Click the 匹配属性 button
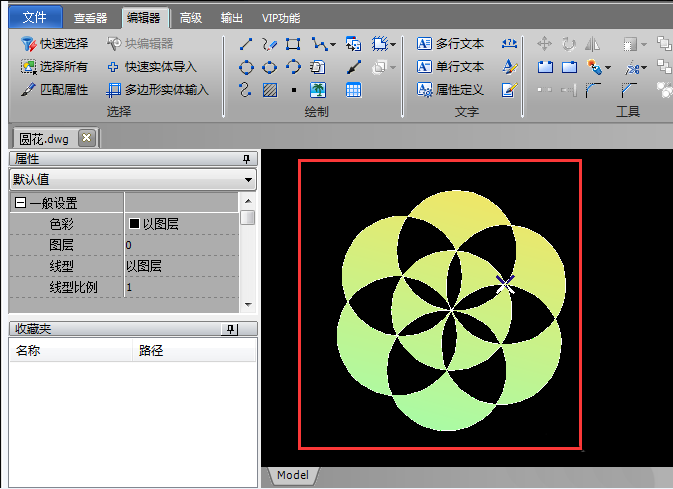 [x=55, y=90]
